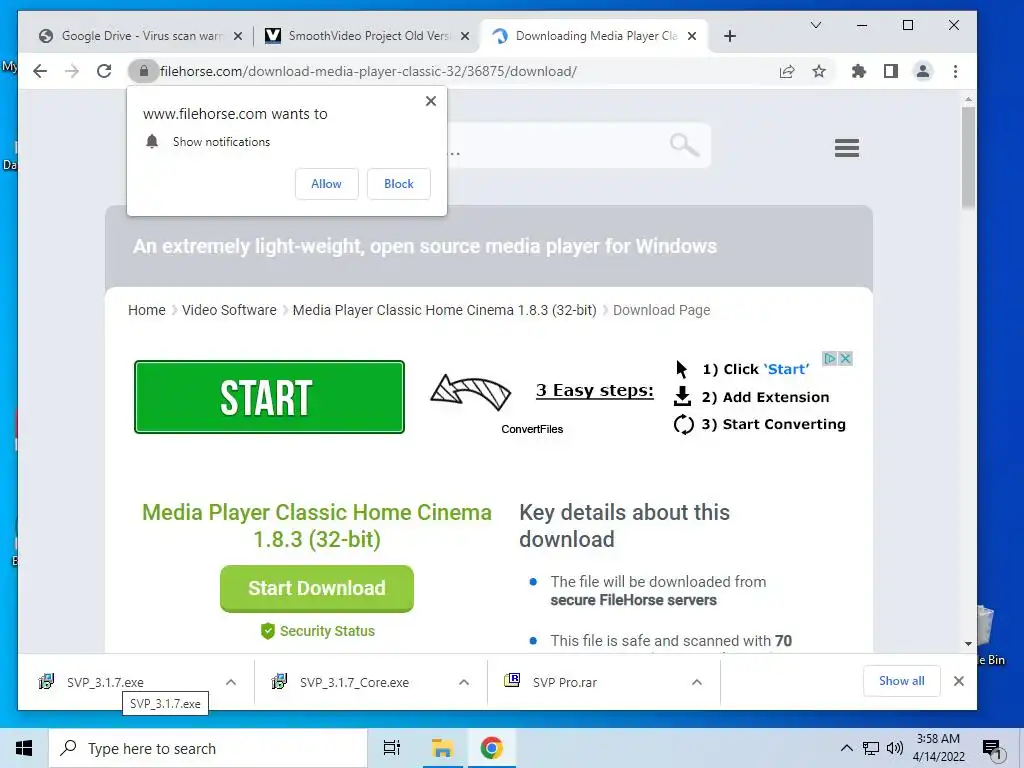Dismiss the notification permission popup
Image resolution: width=1024 pixels, height=768 pixels.
431,101
